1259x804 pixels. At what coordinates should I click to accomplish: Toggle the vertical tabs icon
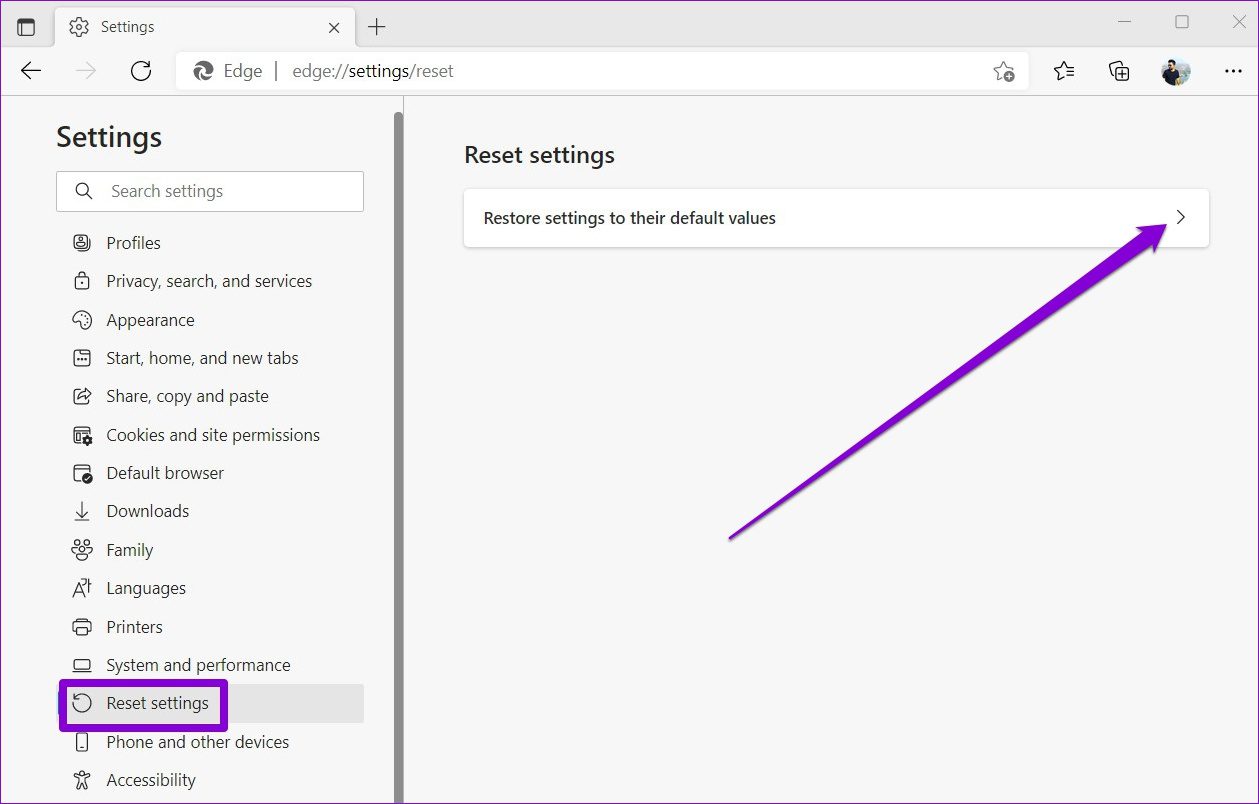pyautogui.click(x=26, y=27)
